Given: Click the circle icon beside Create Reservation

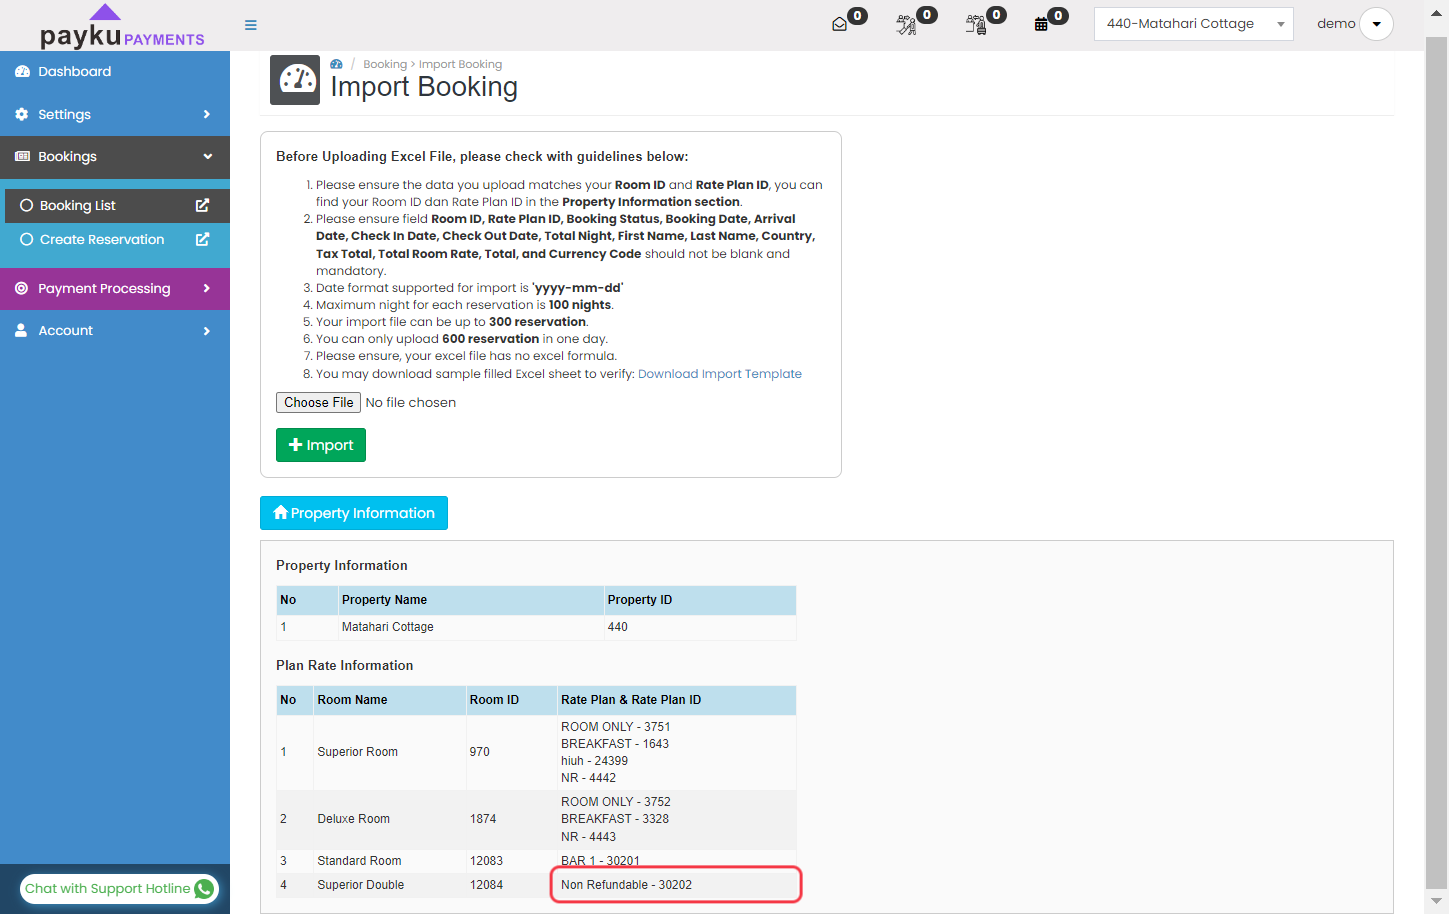Looking at the screenshot, I should 27,240.
